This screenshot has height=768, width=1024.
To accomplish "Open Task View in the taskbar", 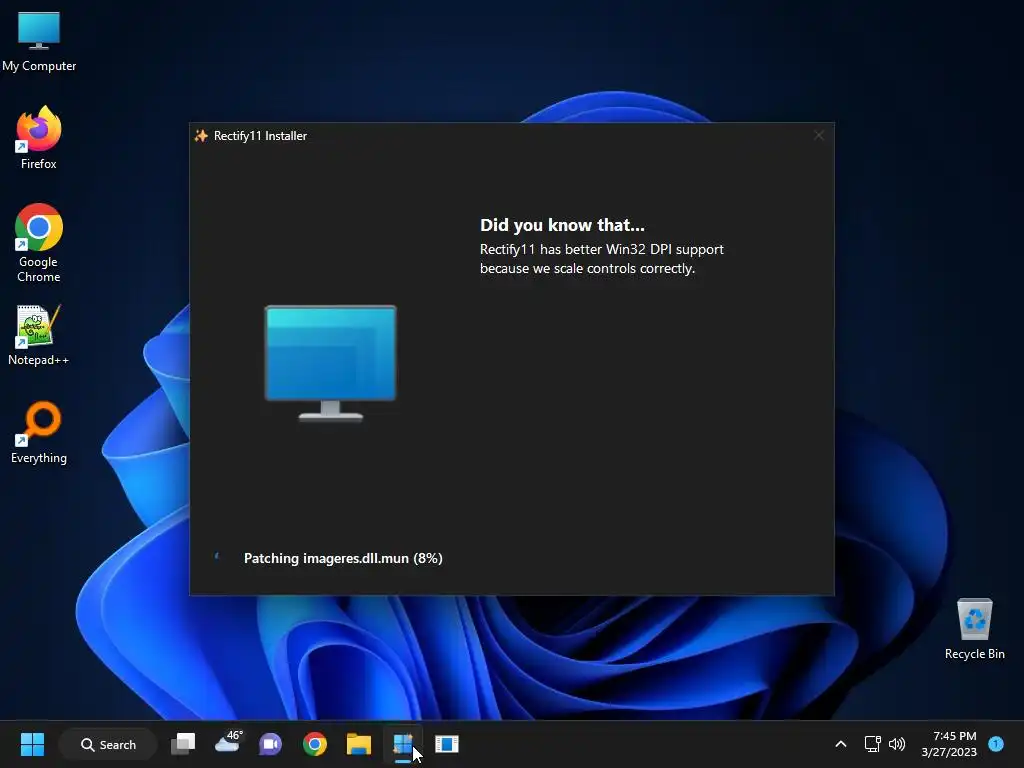I will tap(183, 744).
